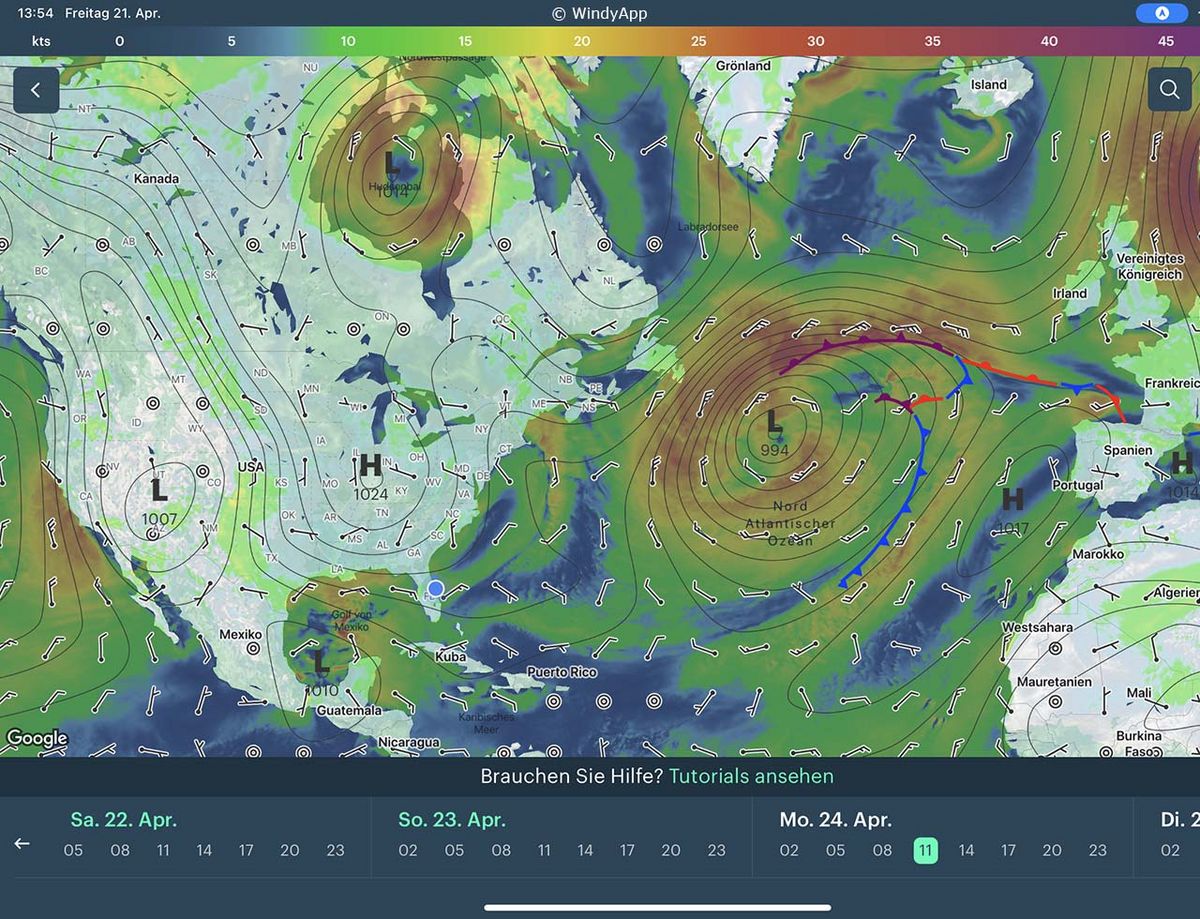Image resolution: width=1200 pixels, height=919 pixels.
Task: Tap the Spanien map label
Action: 1128,450
